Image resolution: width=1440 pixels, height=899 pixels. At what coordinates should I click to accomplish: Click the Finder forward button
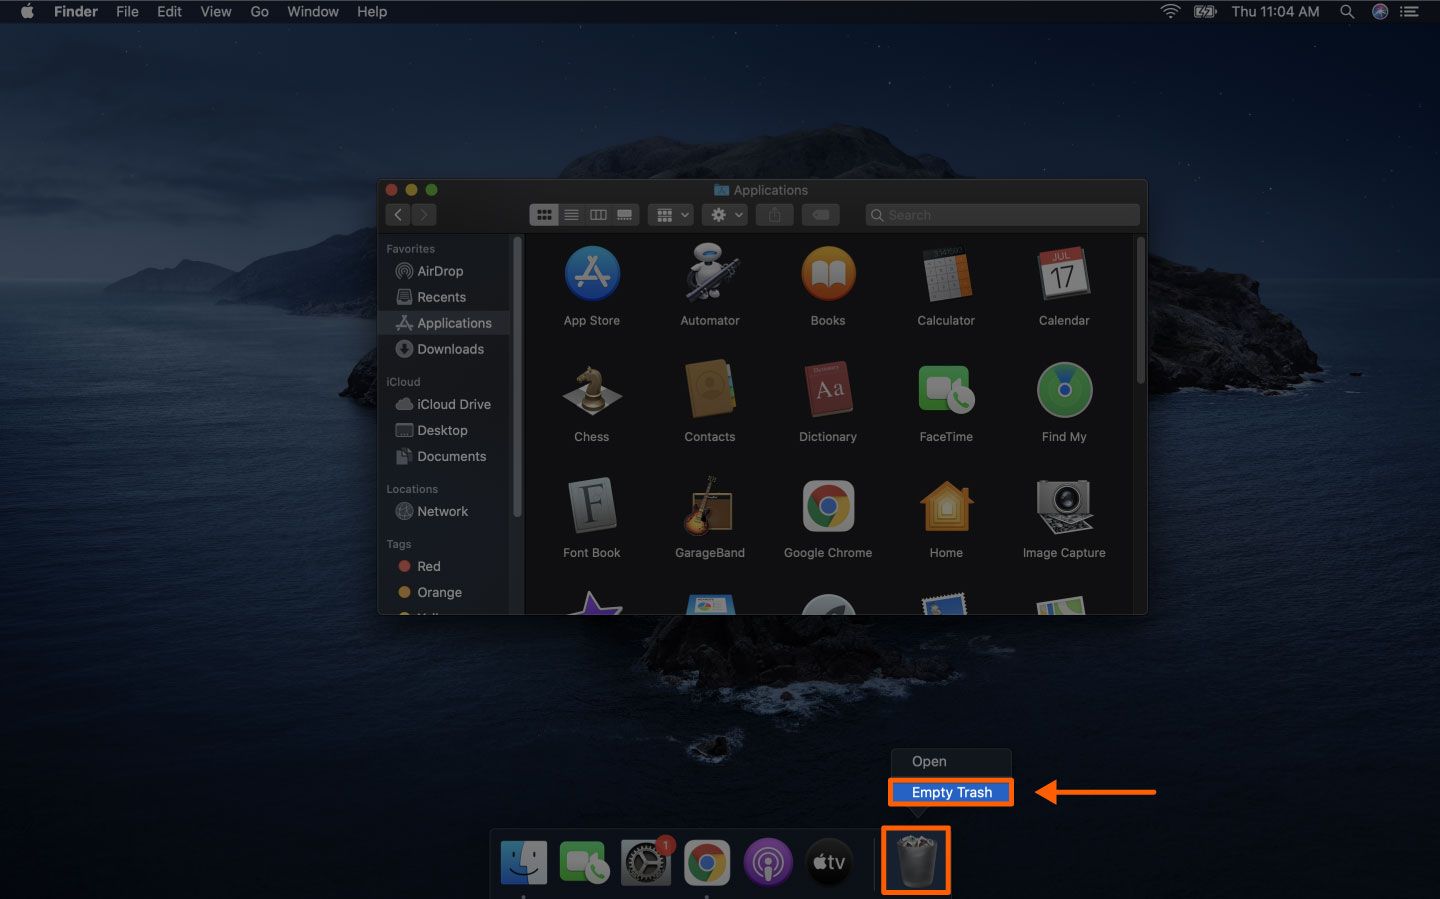coord(424,215)
